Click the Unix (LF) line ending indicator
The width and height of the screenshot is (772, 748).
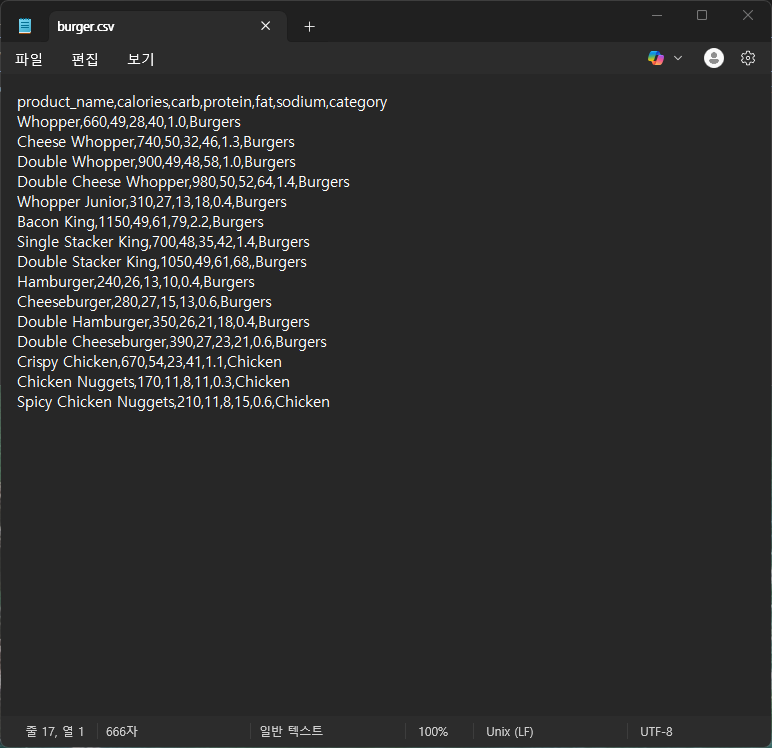510,732
